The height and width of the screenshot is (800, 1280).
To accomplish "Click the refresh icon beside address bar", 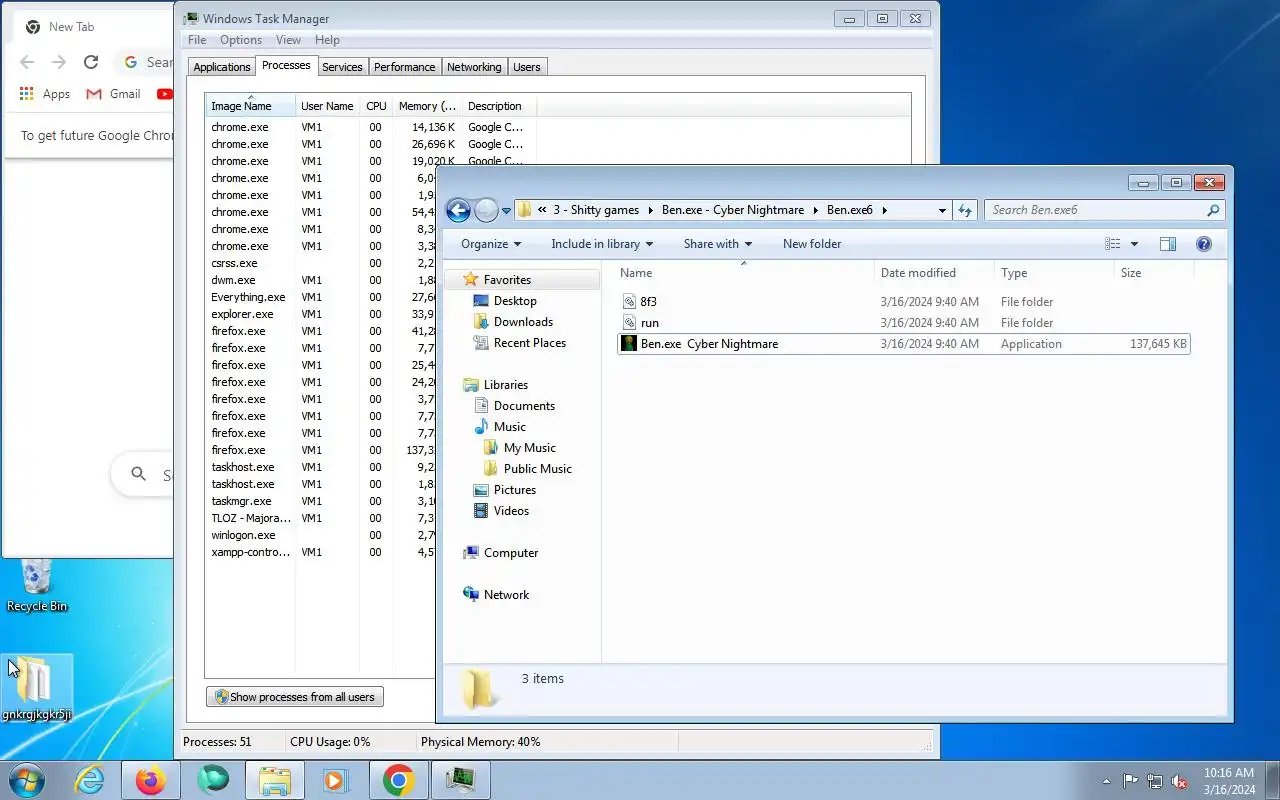I will click(x=965, y=210).
